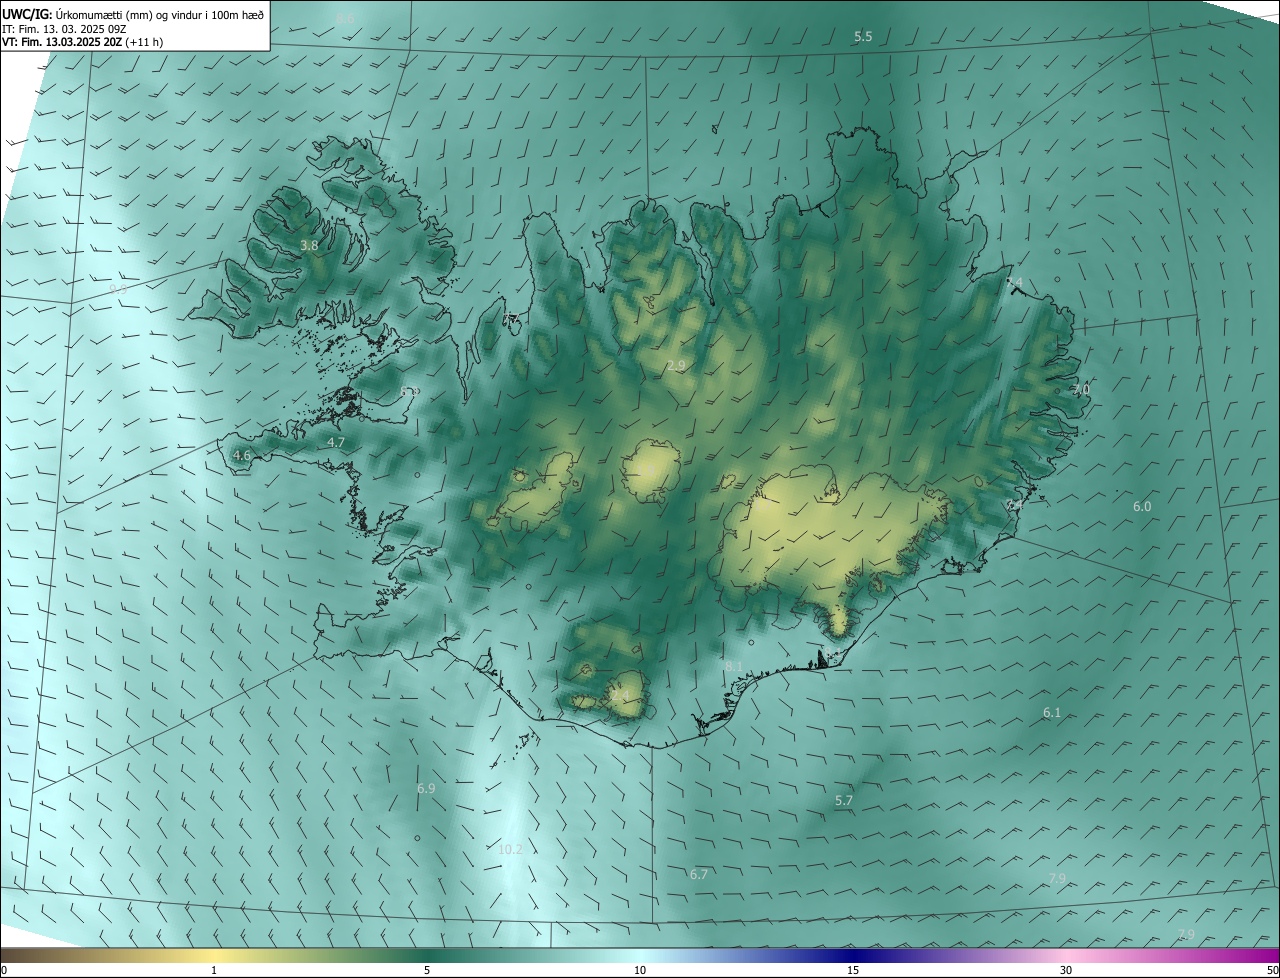The height and width of the screenshot is (978, 1280).
Task: Click the 6.7 value label on the map
Action: [x=699, y=874]
